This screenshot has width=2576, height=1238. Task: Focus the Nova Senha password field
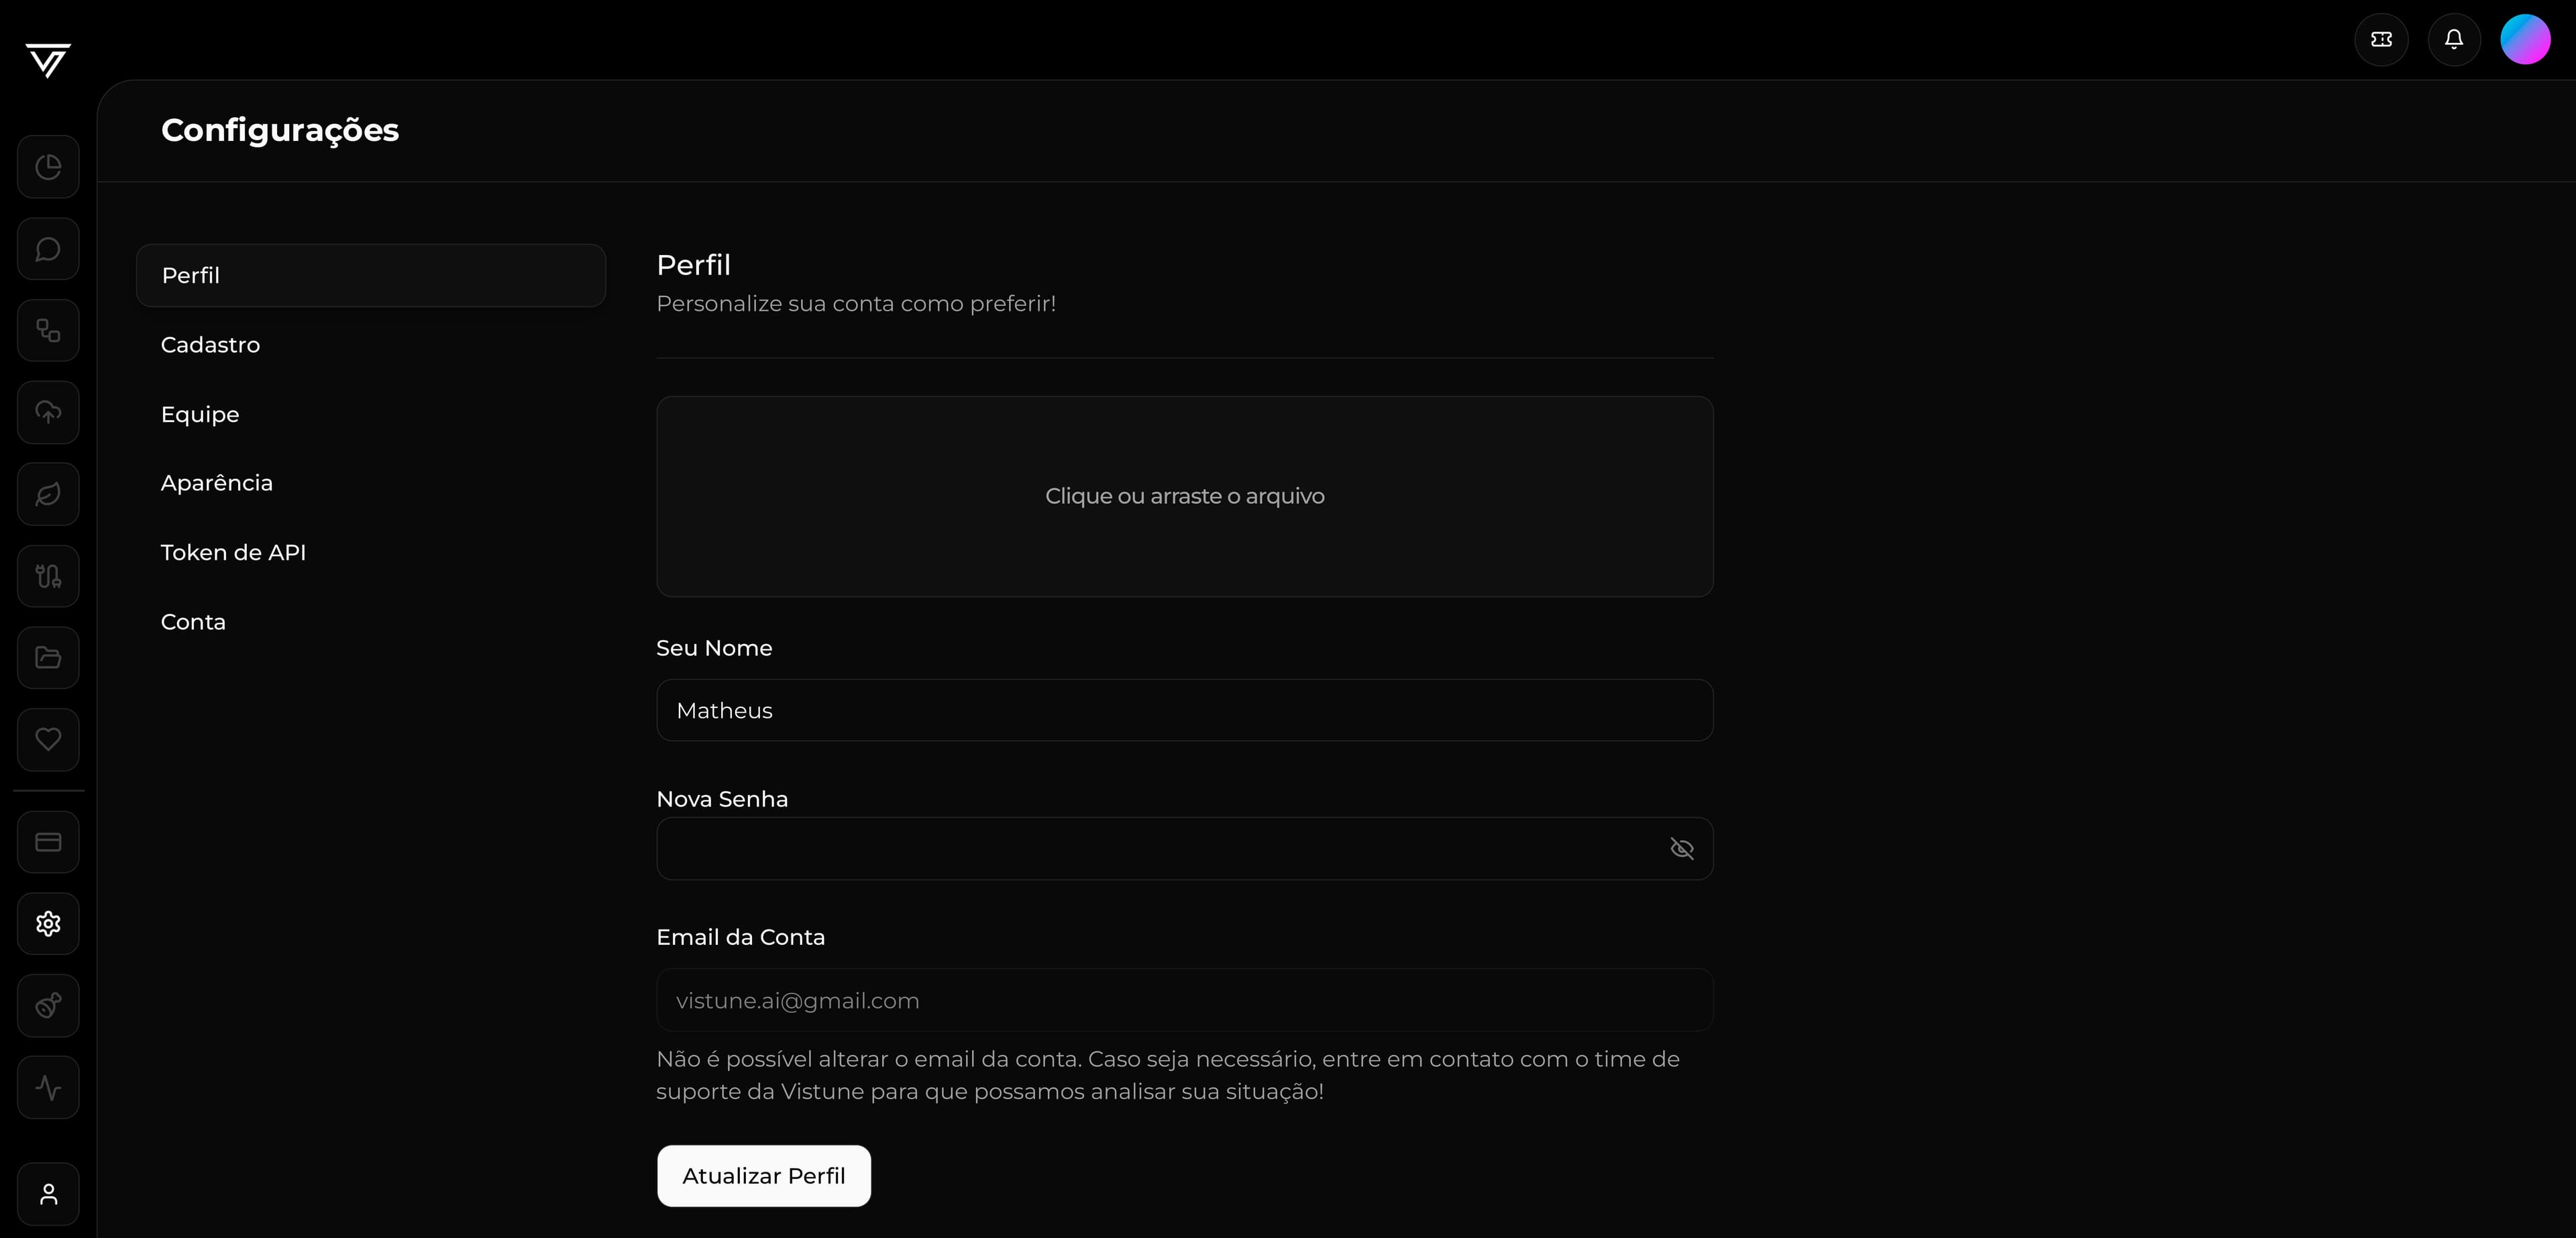coord(1185,849)
